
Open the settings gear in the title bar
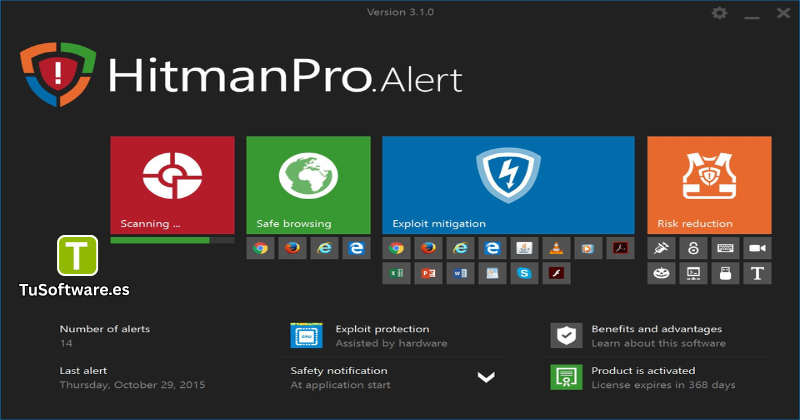pyautogui.click(x=719, y=13)
